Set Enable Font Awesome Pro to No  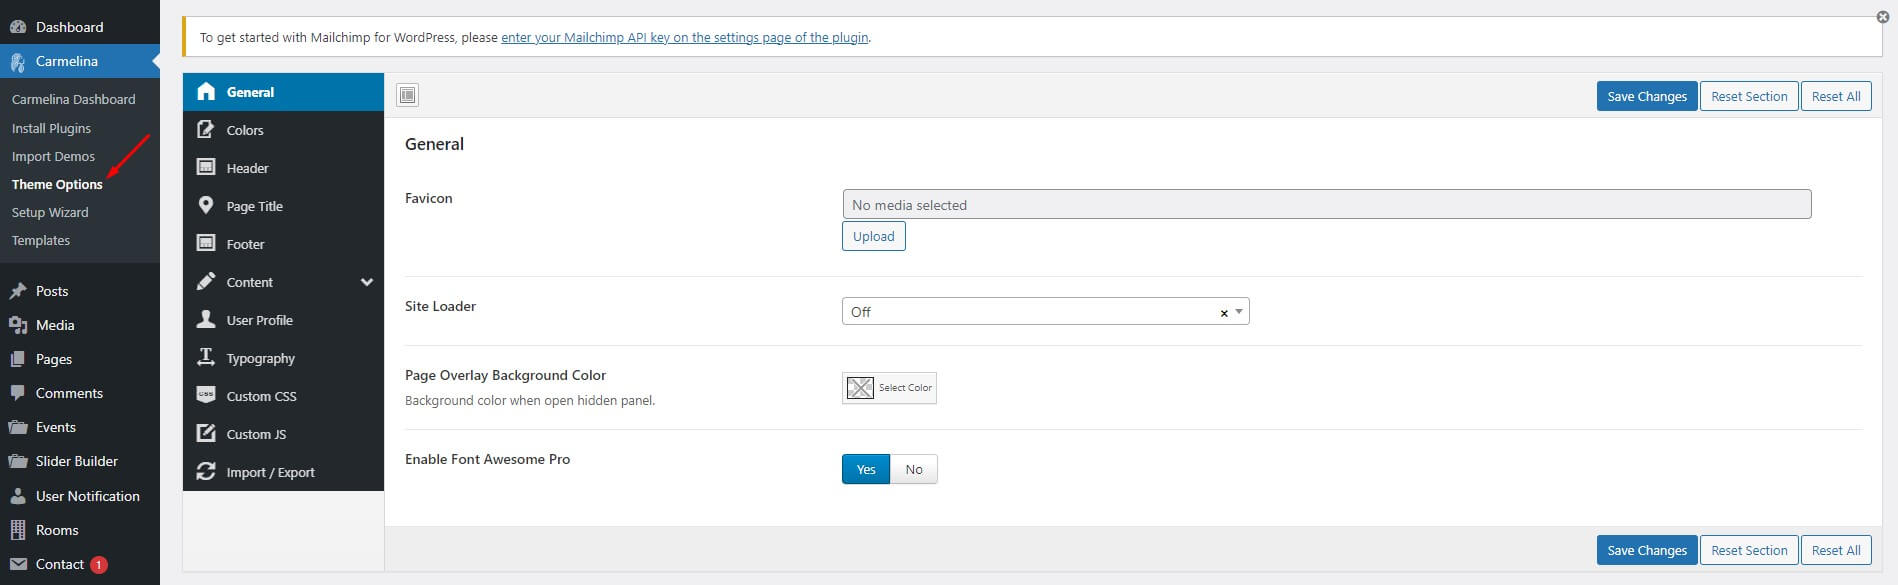tap(914, 469)
